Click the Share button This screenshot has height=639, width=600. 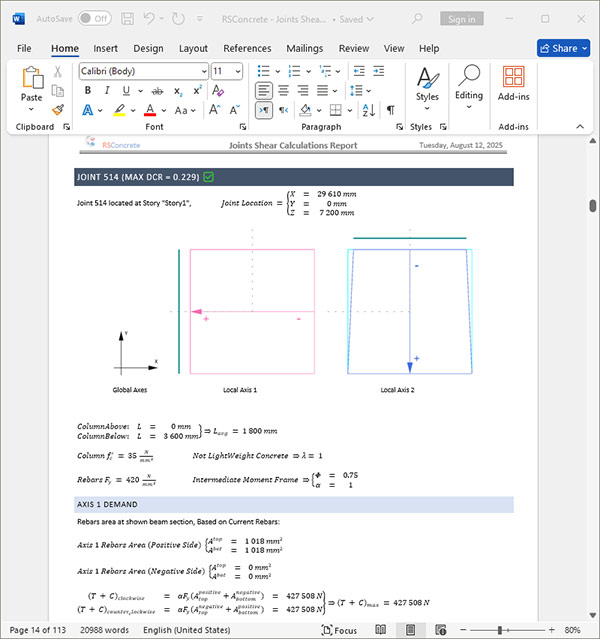pyautogui.click(x=563, y=48)
